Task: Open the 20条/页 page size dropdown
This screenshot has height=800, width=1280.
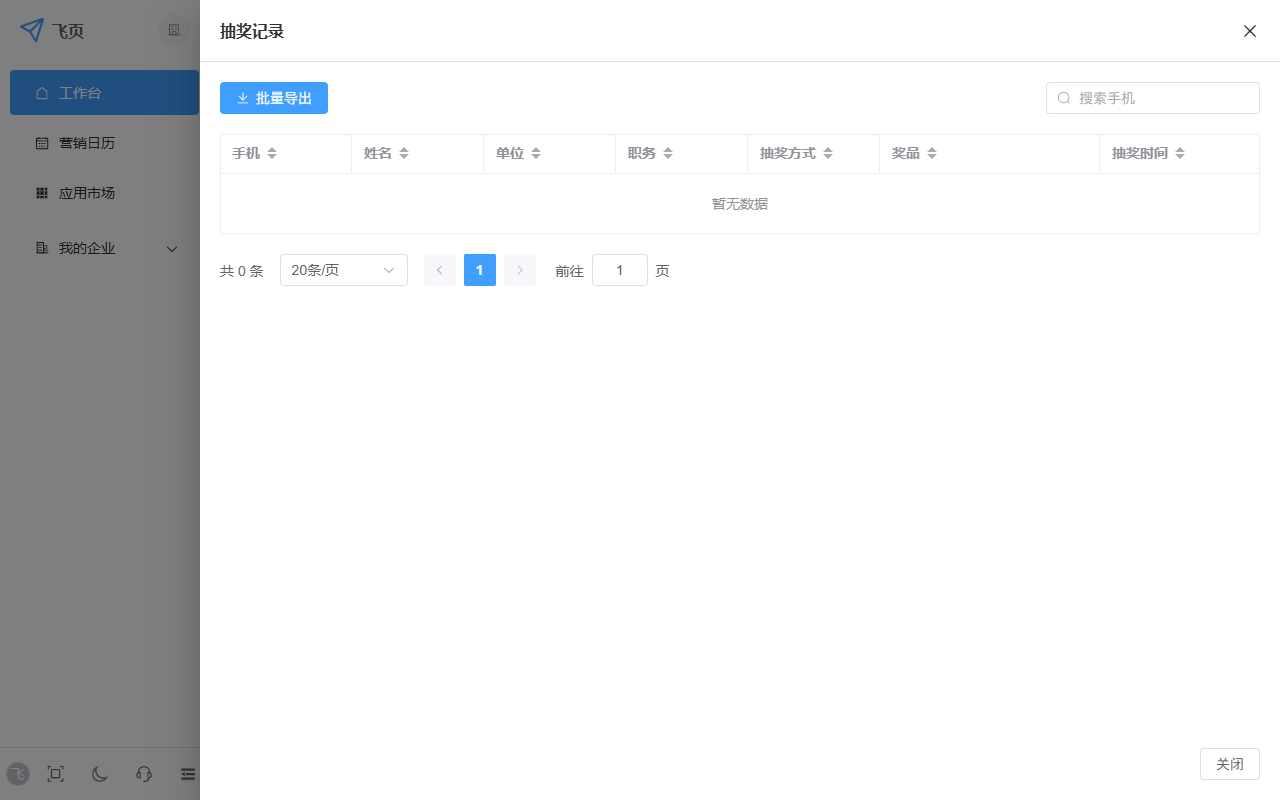Action: (x=343, y=270)
